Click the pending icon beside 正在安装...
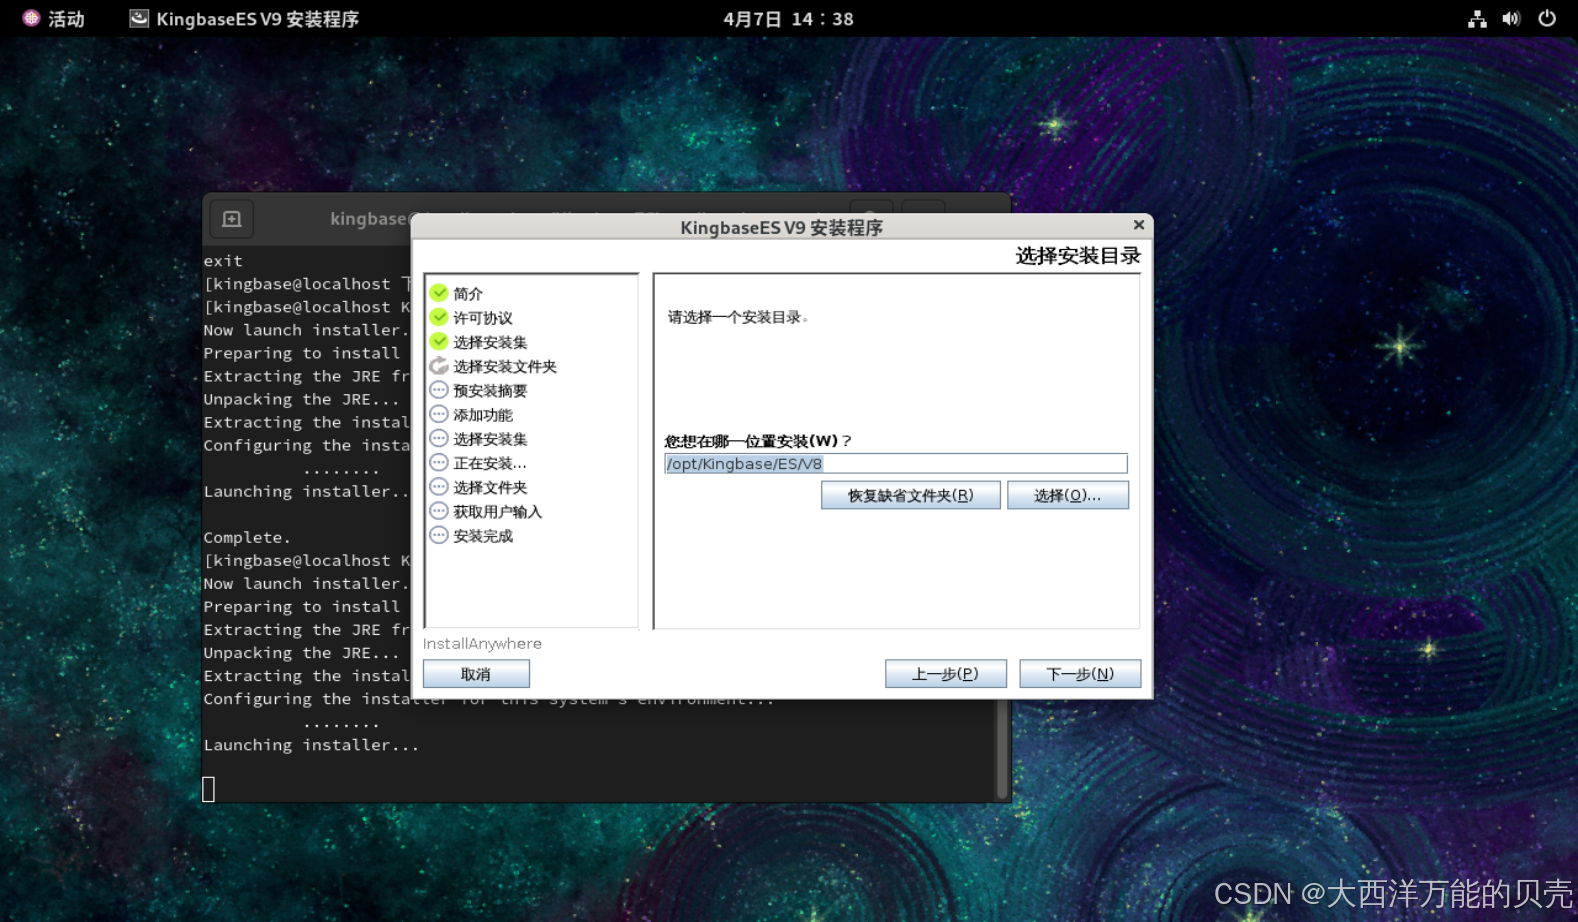The image size is (1578, 922). pyautogui.click(x=439, y=462)
